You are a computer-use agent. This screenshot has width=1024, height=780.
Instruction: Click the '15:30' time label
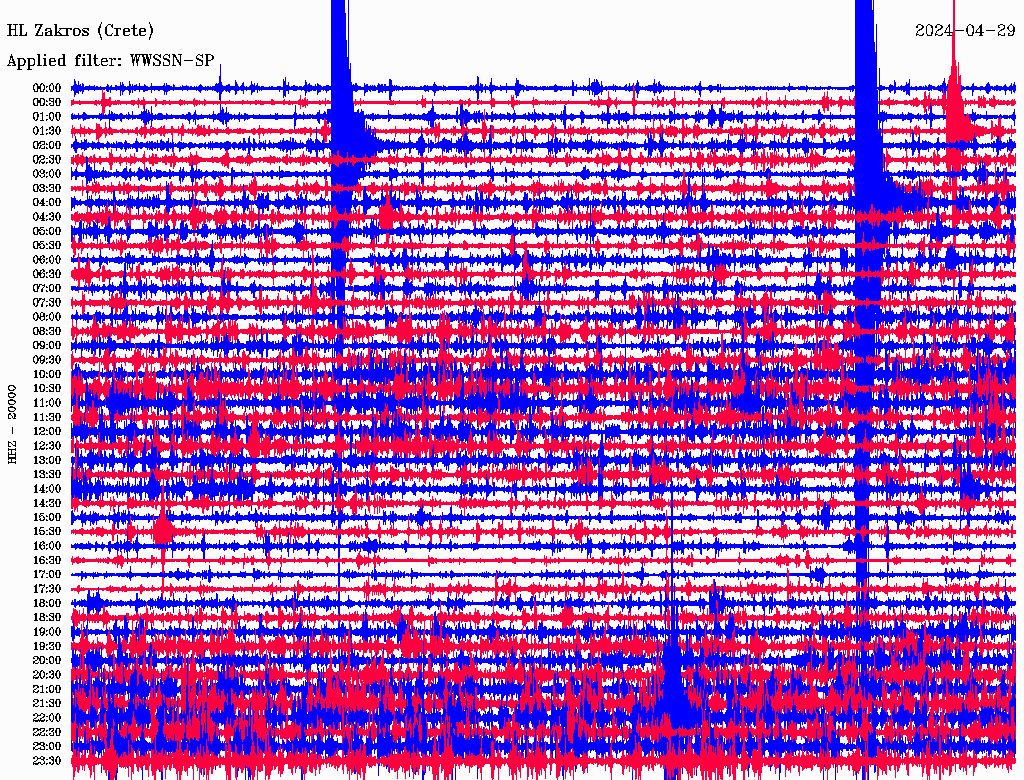tap(47, 532)
